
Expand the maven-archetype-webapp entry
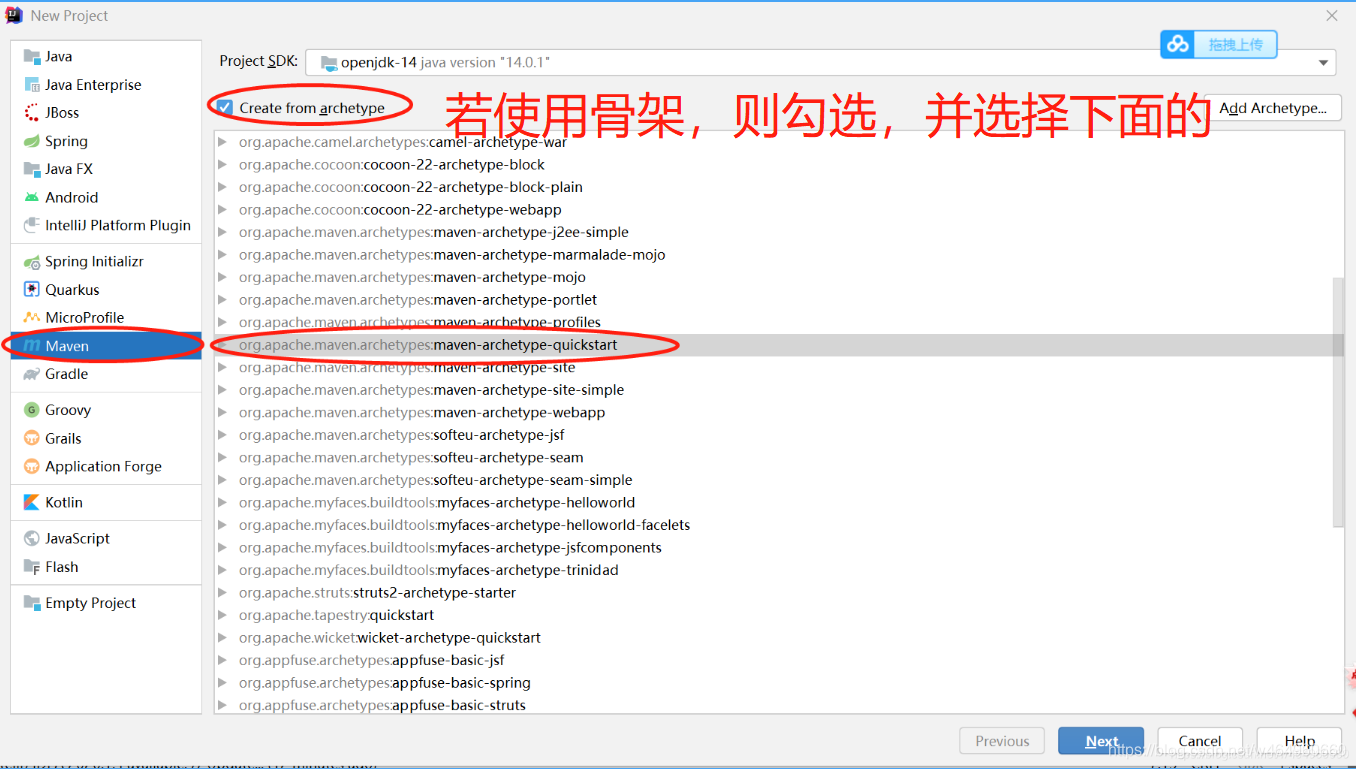point(222,413)
